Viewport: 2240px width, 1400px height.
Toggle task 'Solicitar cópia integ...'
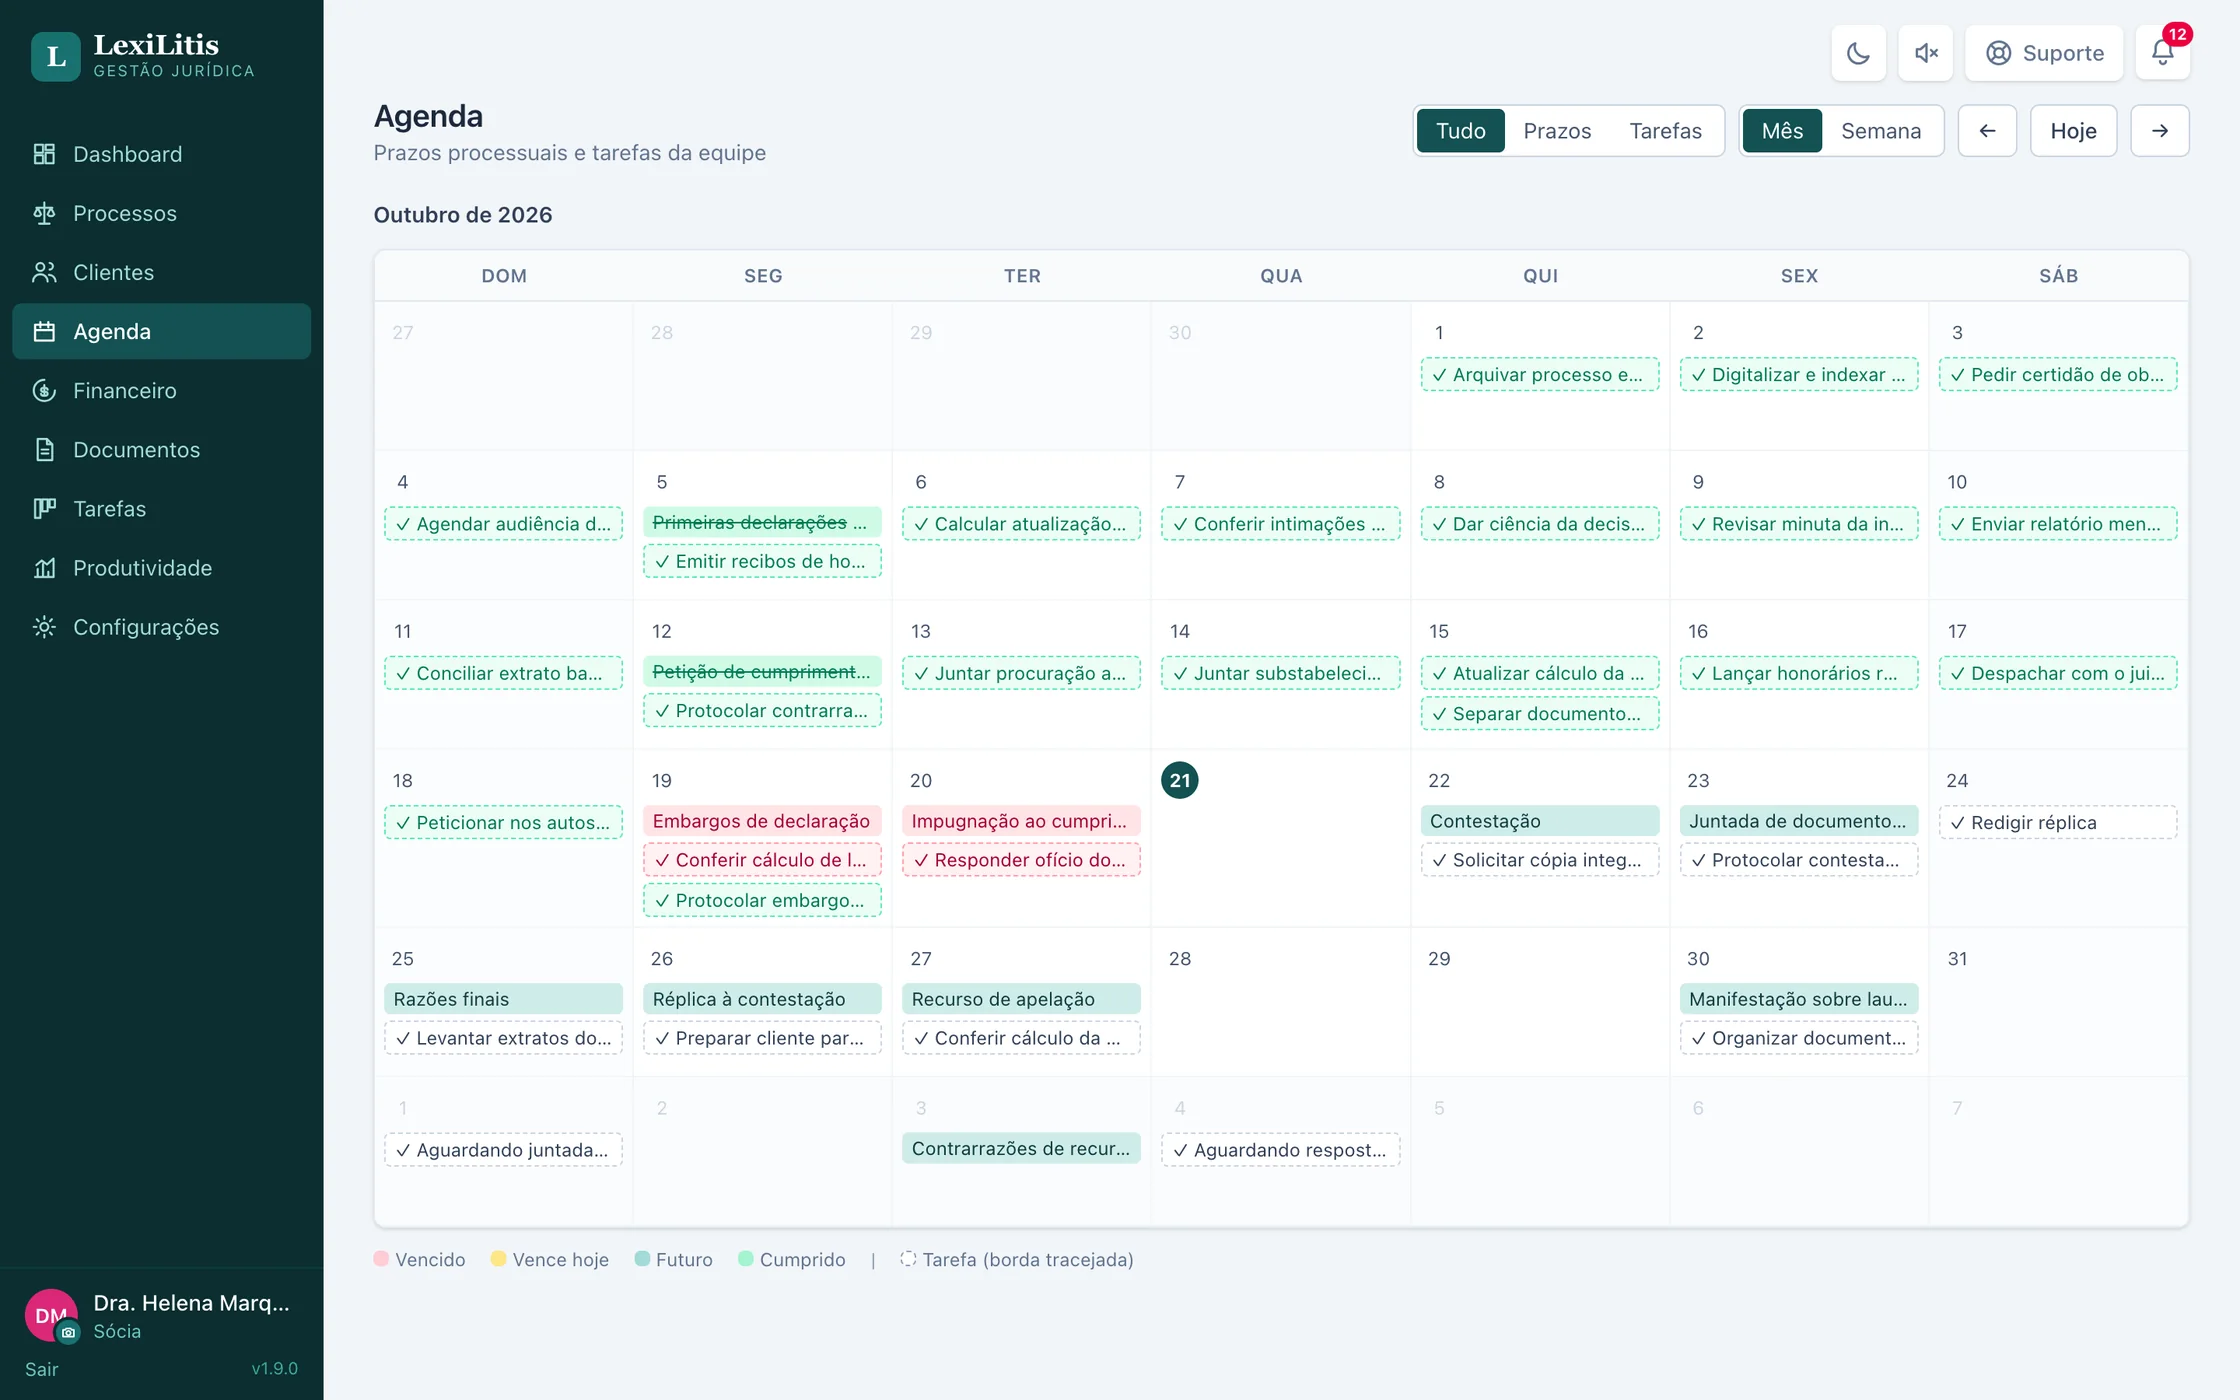[x=1539, y=860]
